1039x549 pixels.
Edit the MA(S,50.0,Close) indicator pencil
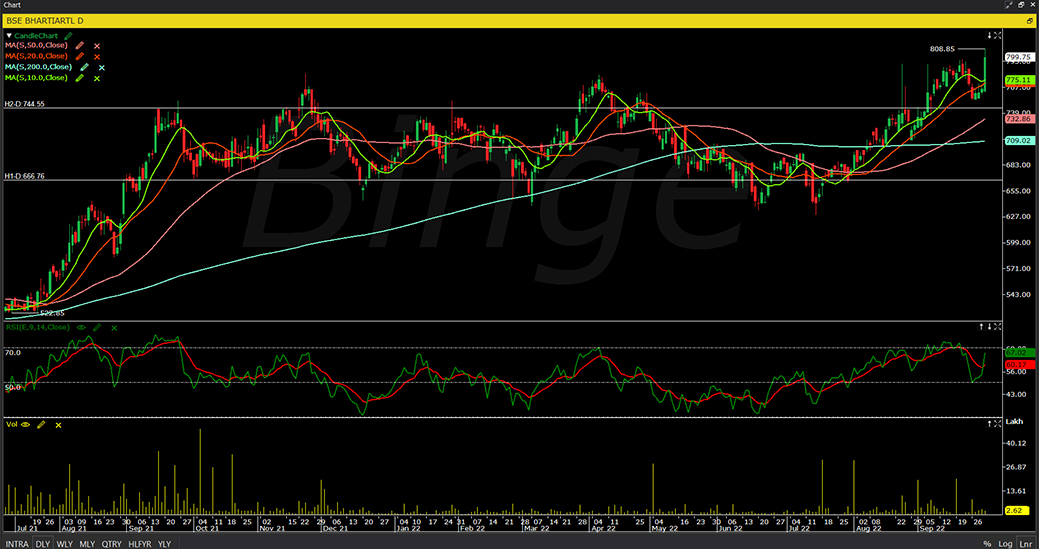click(x=80, y=46)
